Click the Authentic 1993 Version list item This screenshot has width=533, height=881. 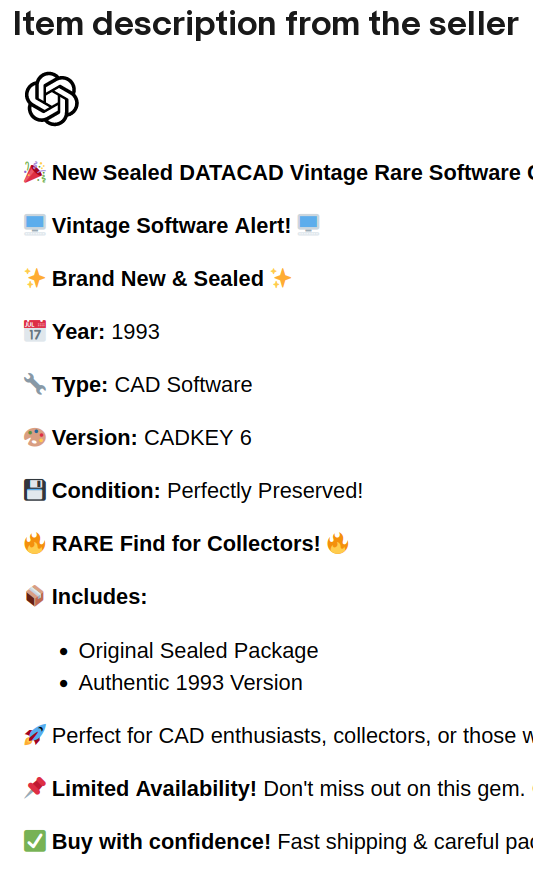190,683
